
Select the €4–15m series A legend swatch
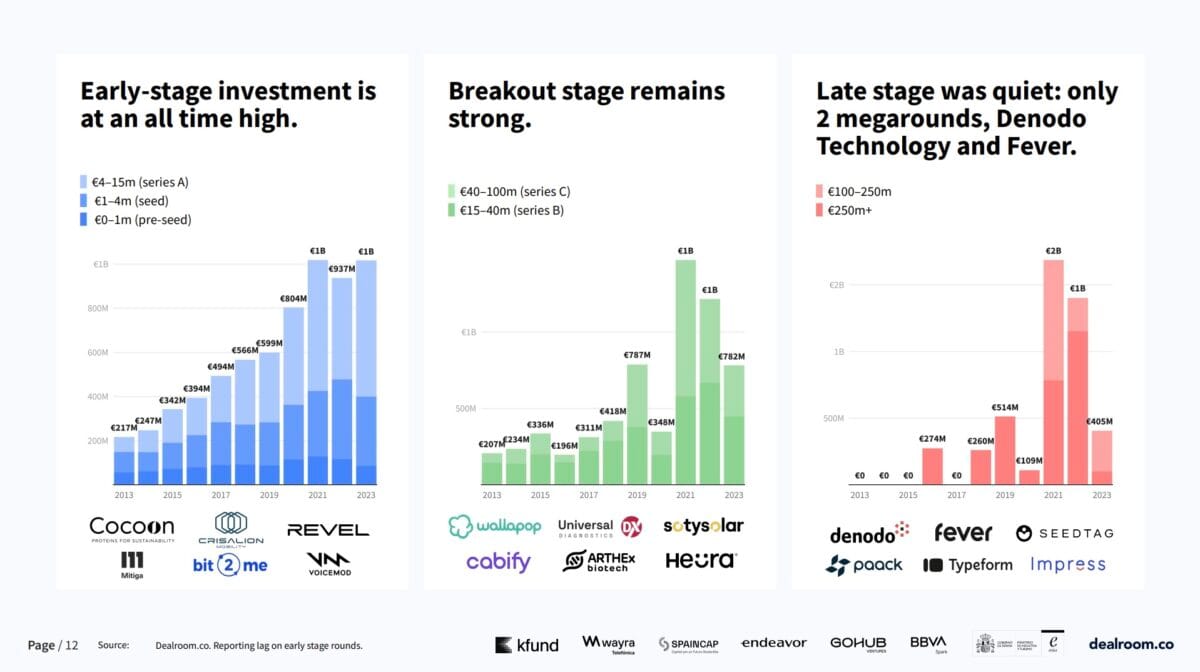pos(85,182)
